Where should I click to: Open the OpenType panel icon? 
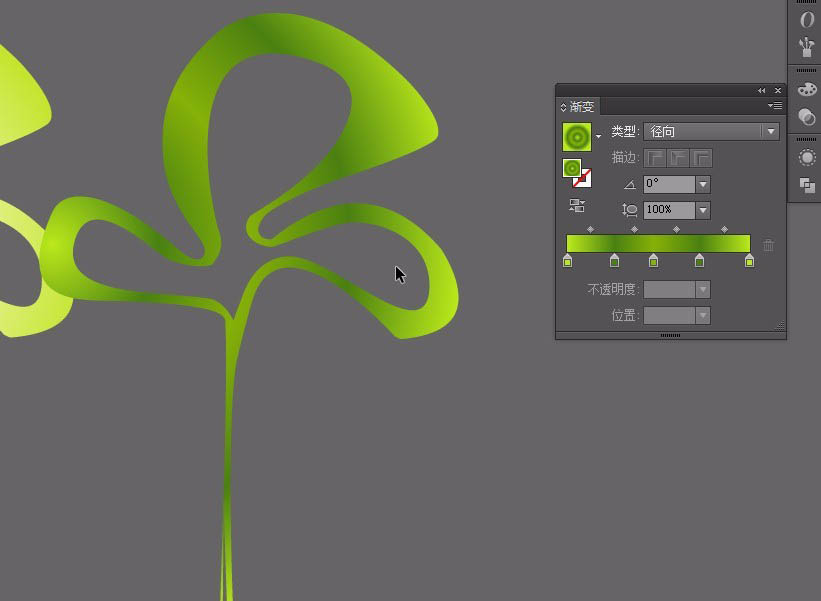click(x=807, y=20)
